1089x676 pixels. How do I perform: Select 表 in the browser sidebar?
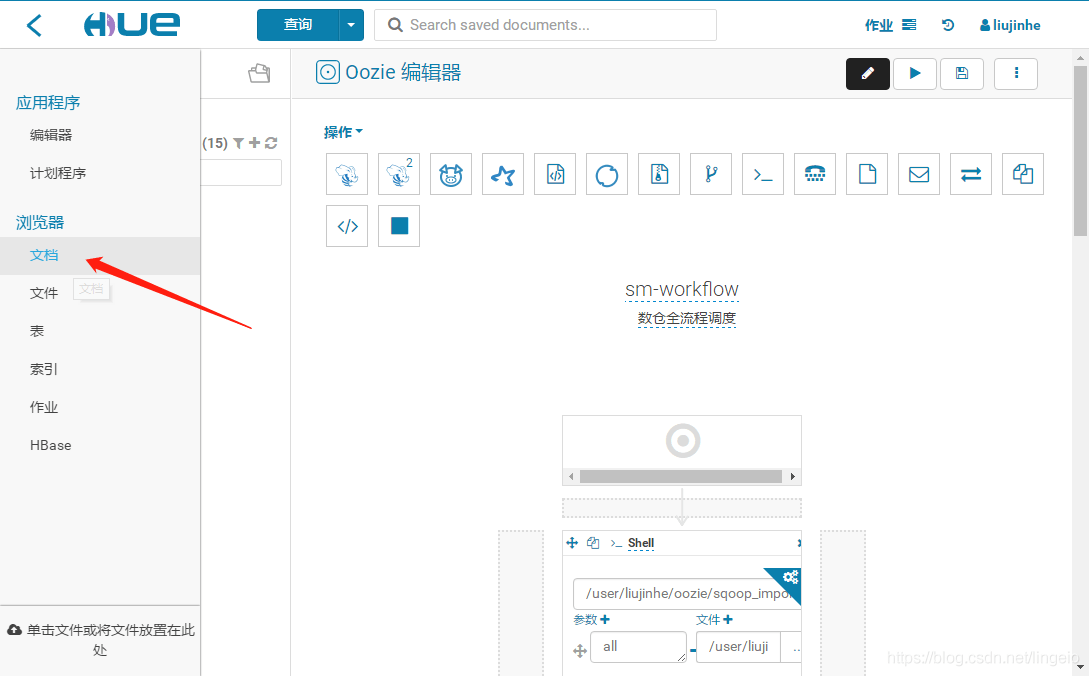coord(37,331)
